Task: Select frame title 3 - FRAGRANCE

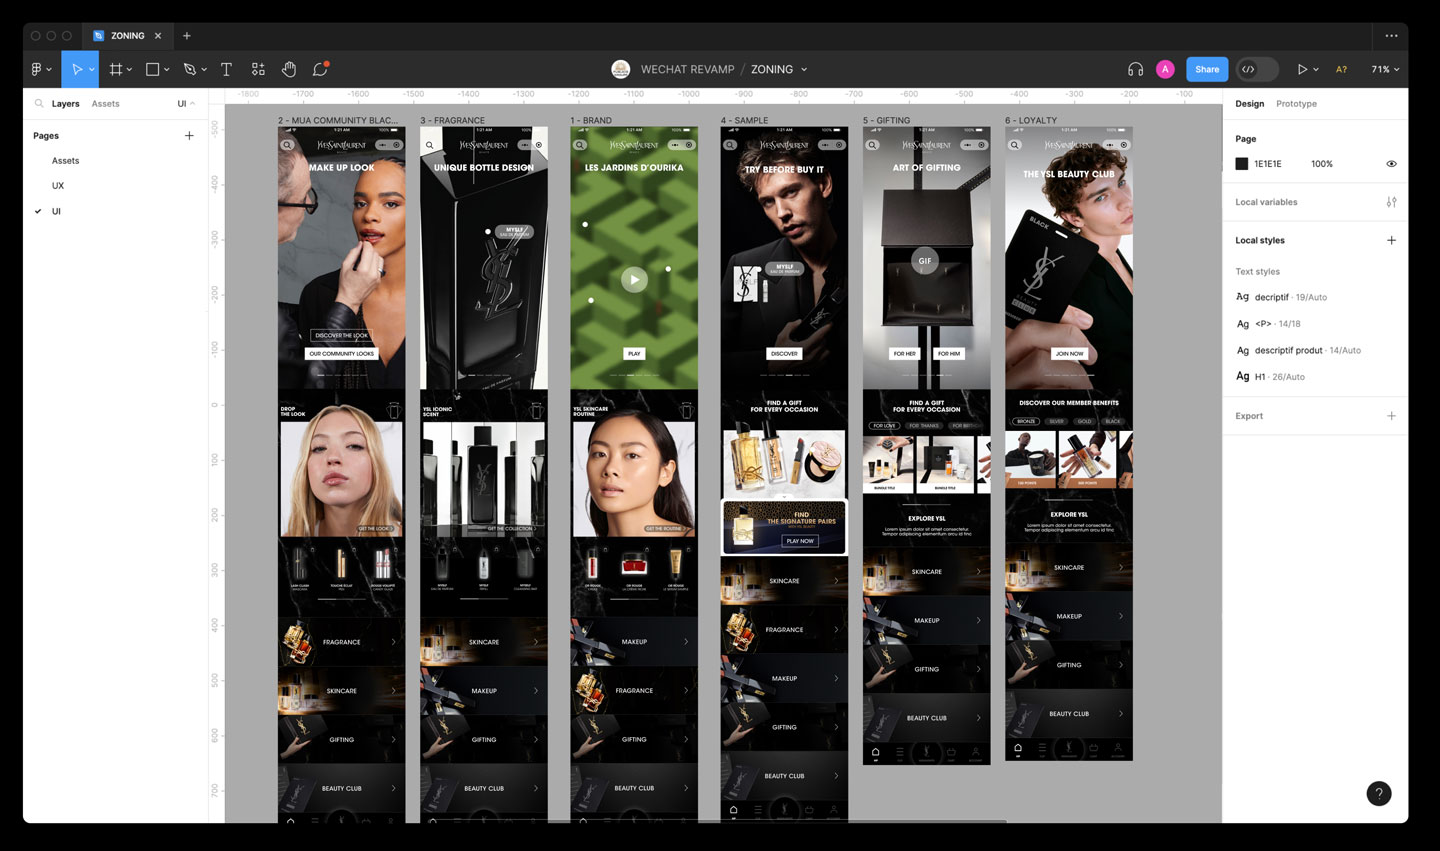Action: pos(453,121)
